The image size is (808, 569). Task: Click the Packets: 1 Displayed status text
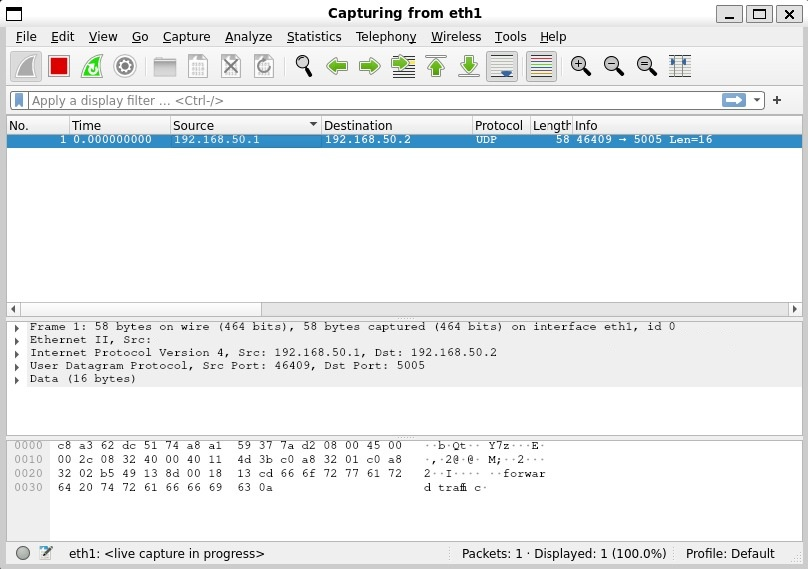[x=564, y=554]
